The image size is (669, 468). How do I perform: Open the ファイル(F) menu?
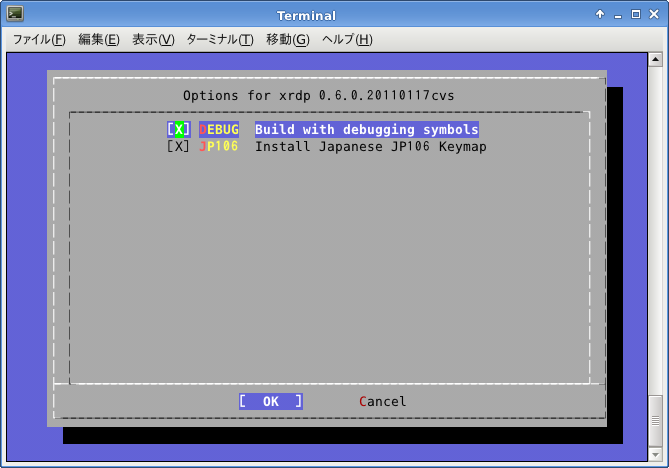tap(39, 40)
